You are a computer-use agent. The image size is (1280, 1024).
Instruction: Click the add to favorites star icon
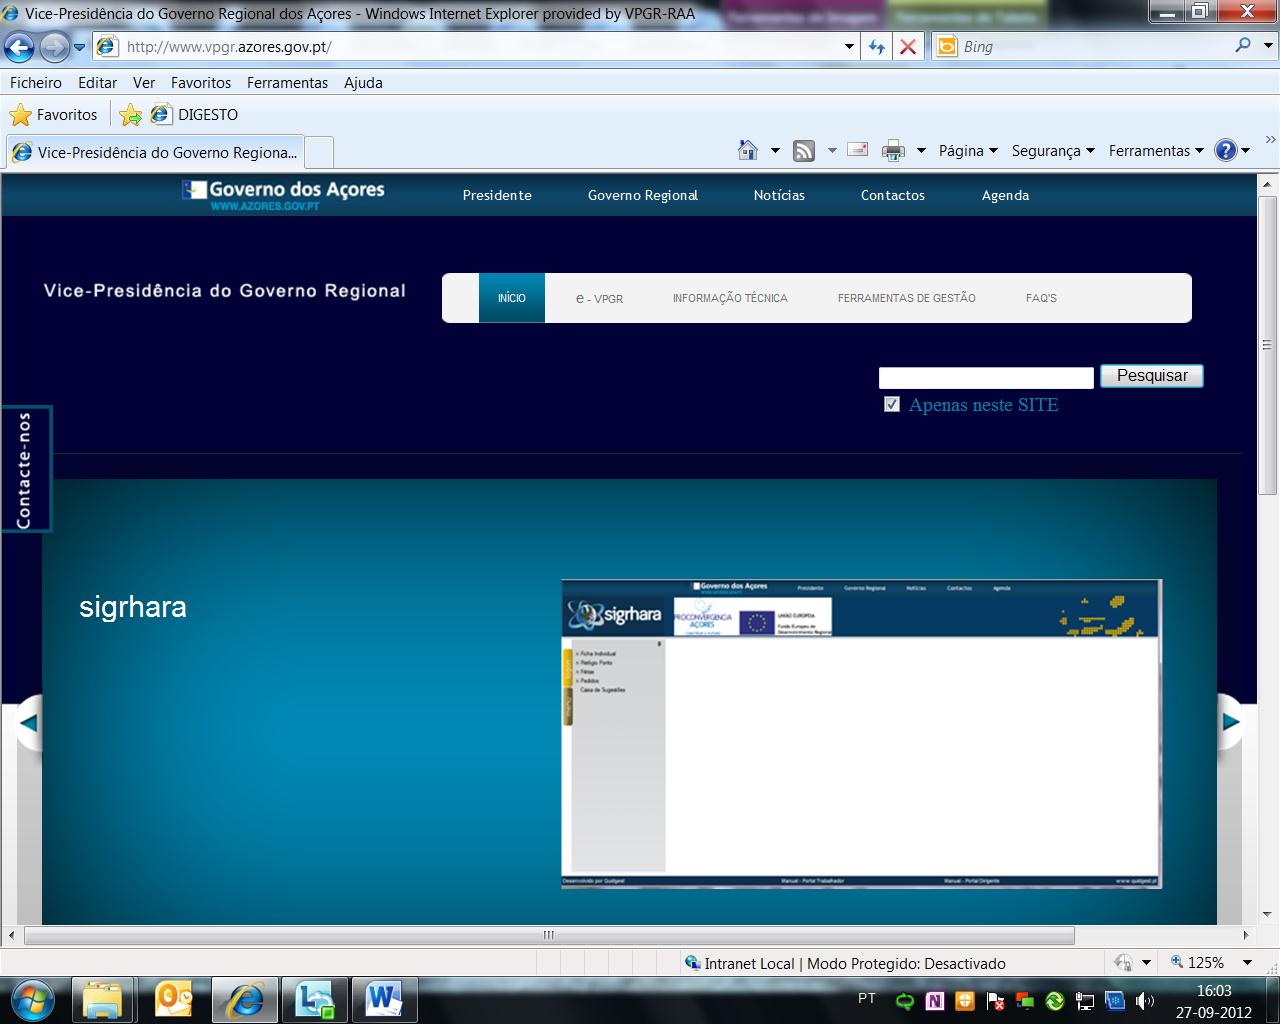130,115
